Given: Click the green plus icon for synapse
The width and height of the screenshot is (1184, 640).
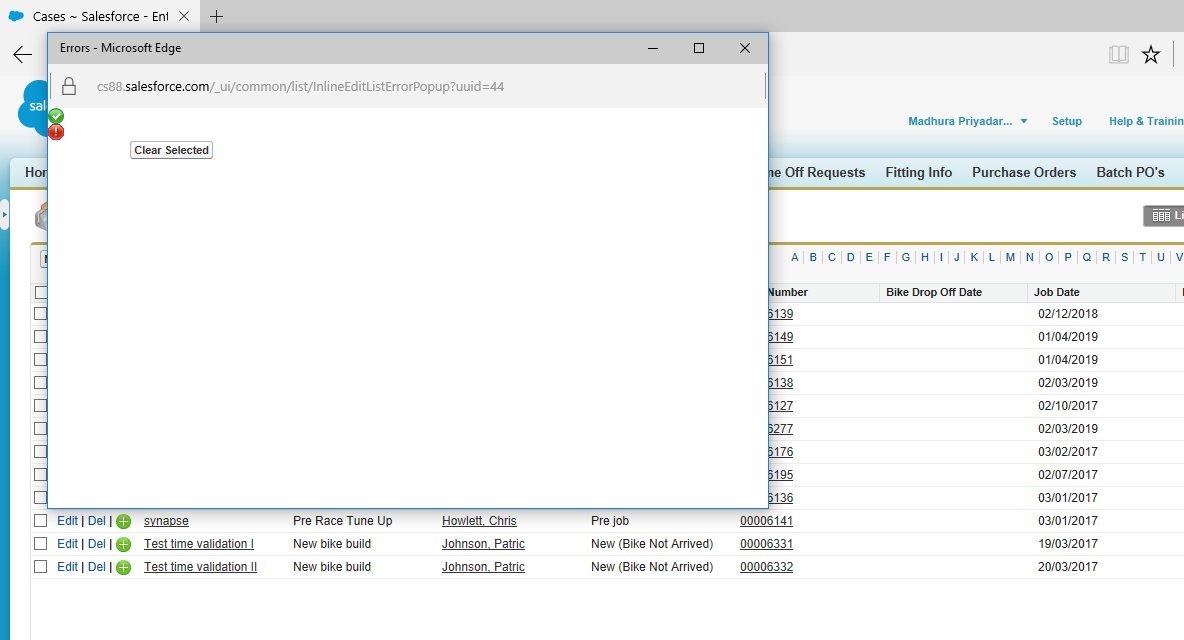Looking at the screenshot, I should (x=123, y=521).
